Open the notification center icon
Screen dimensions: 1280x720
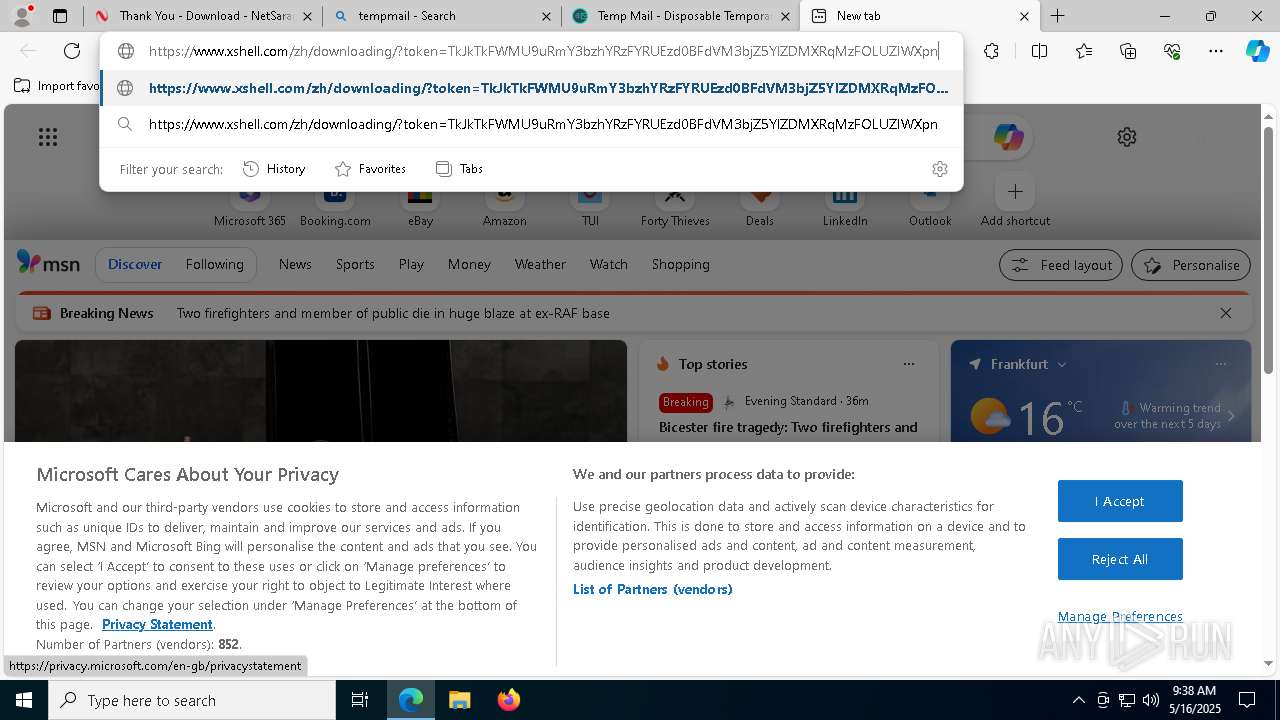(x=1247, y=700)
